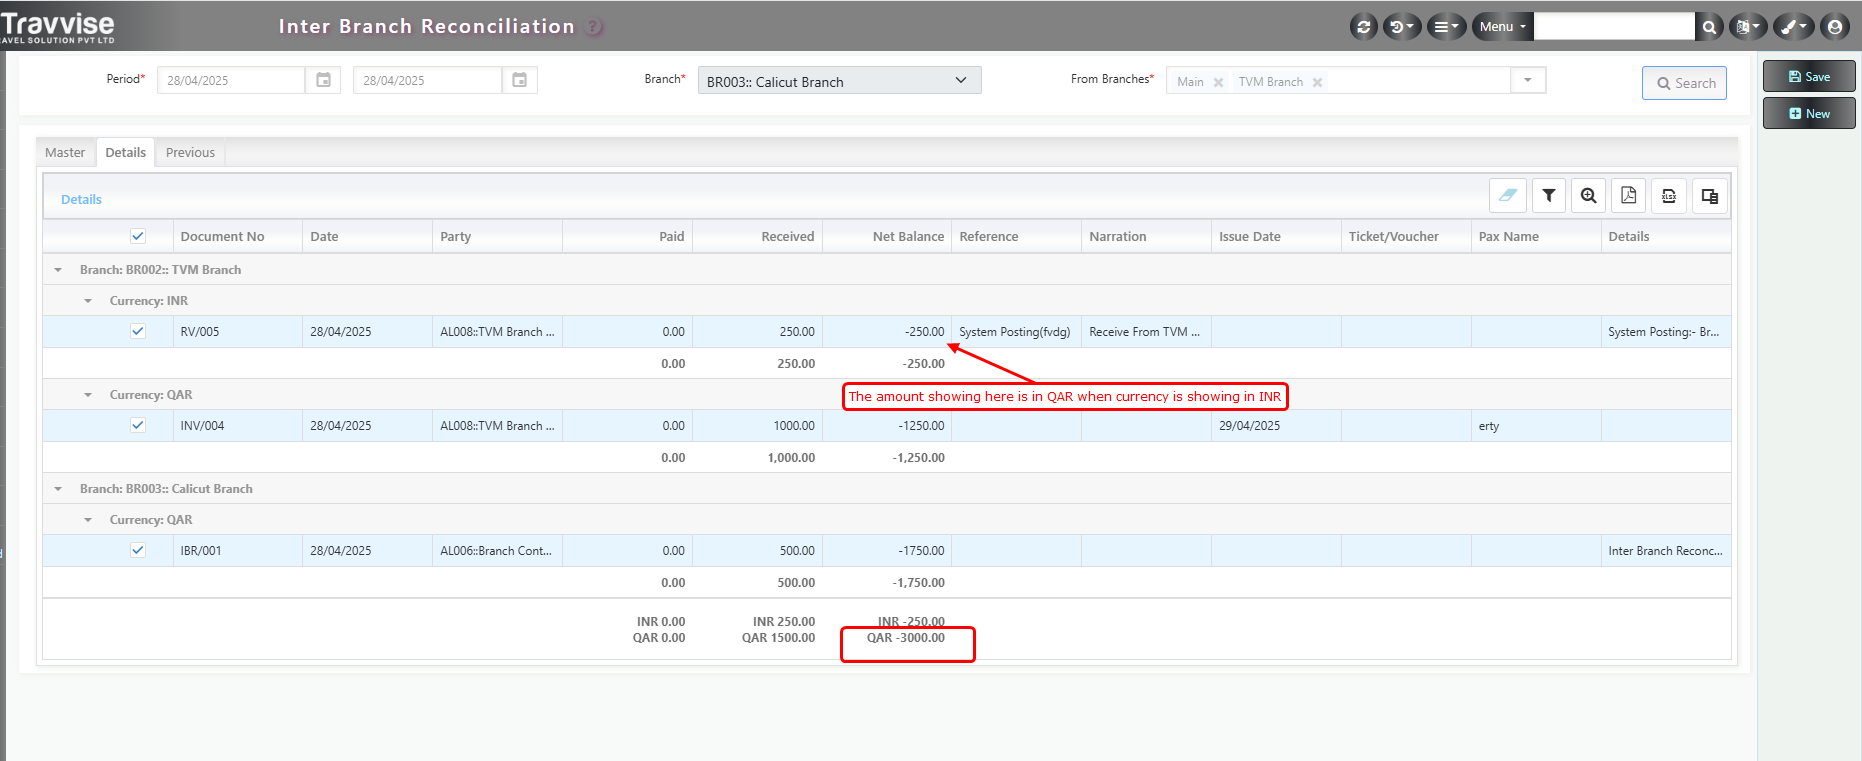1862x761 pixels.
Task: Click the Search button
Action: (x=1684, y=83)
